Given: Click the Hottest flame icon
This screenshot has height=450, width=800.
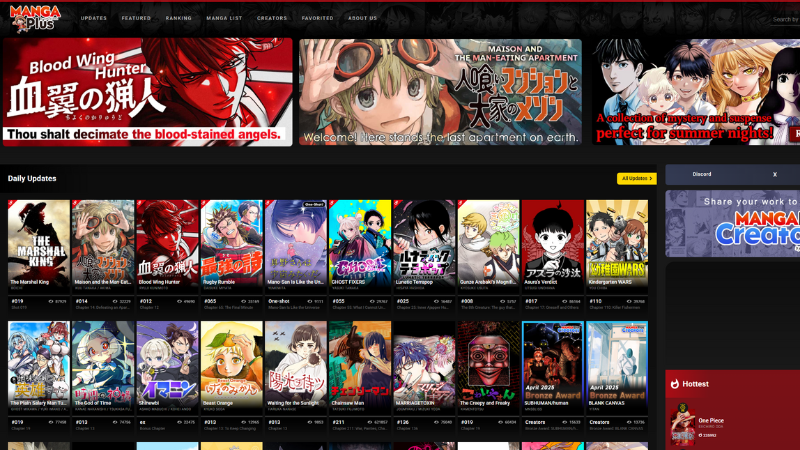Looking at the screenshot, I should (x=674, y=384).
